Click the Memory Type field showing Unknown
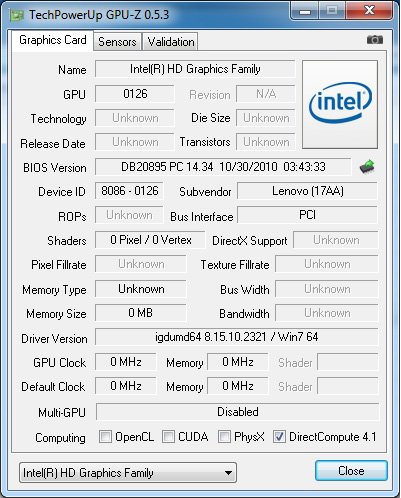 141,289
